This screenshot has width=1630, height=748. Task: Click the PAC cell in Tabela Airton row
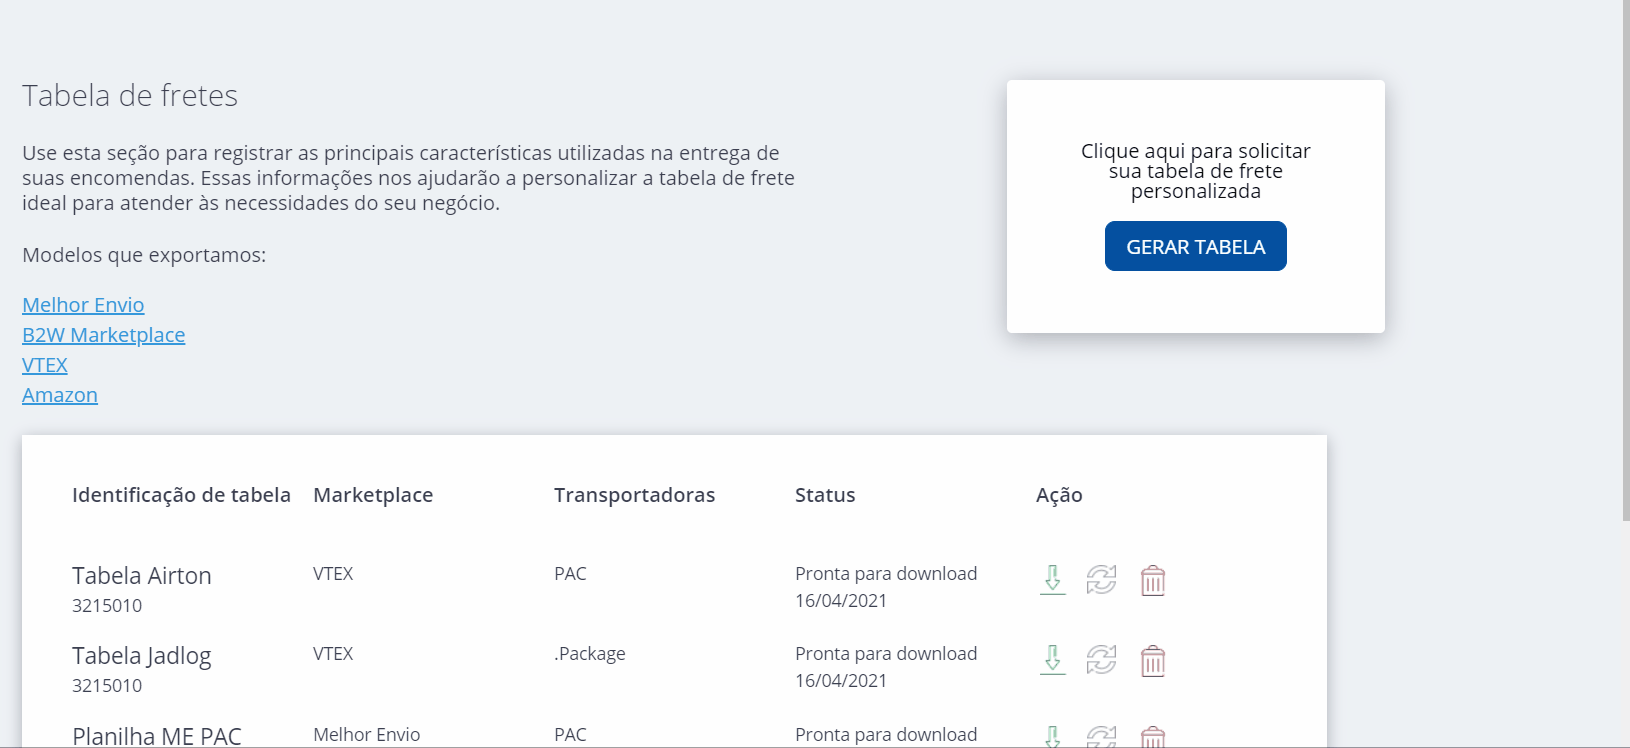click(x=570, y=574)
